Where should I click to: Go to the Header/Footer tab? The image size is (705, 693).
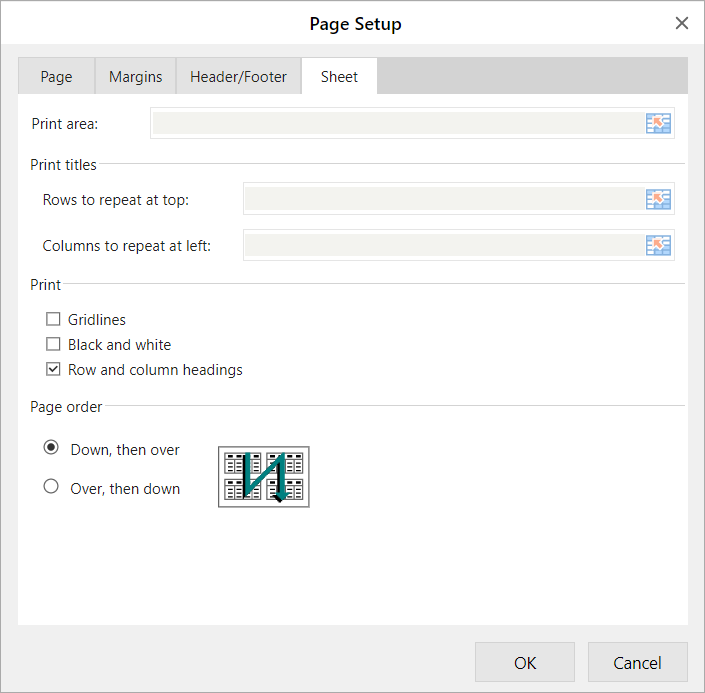coord(238,76)
